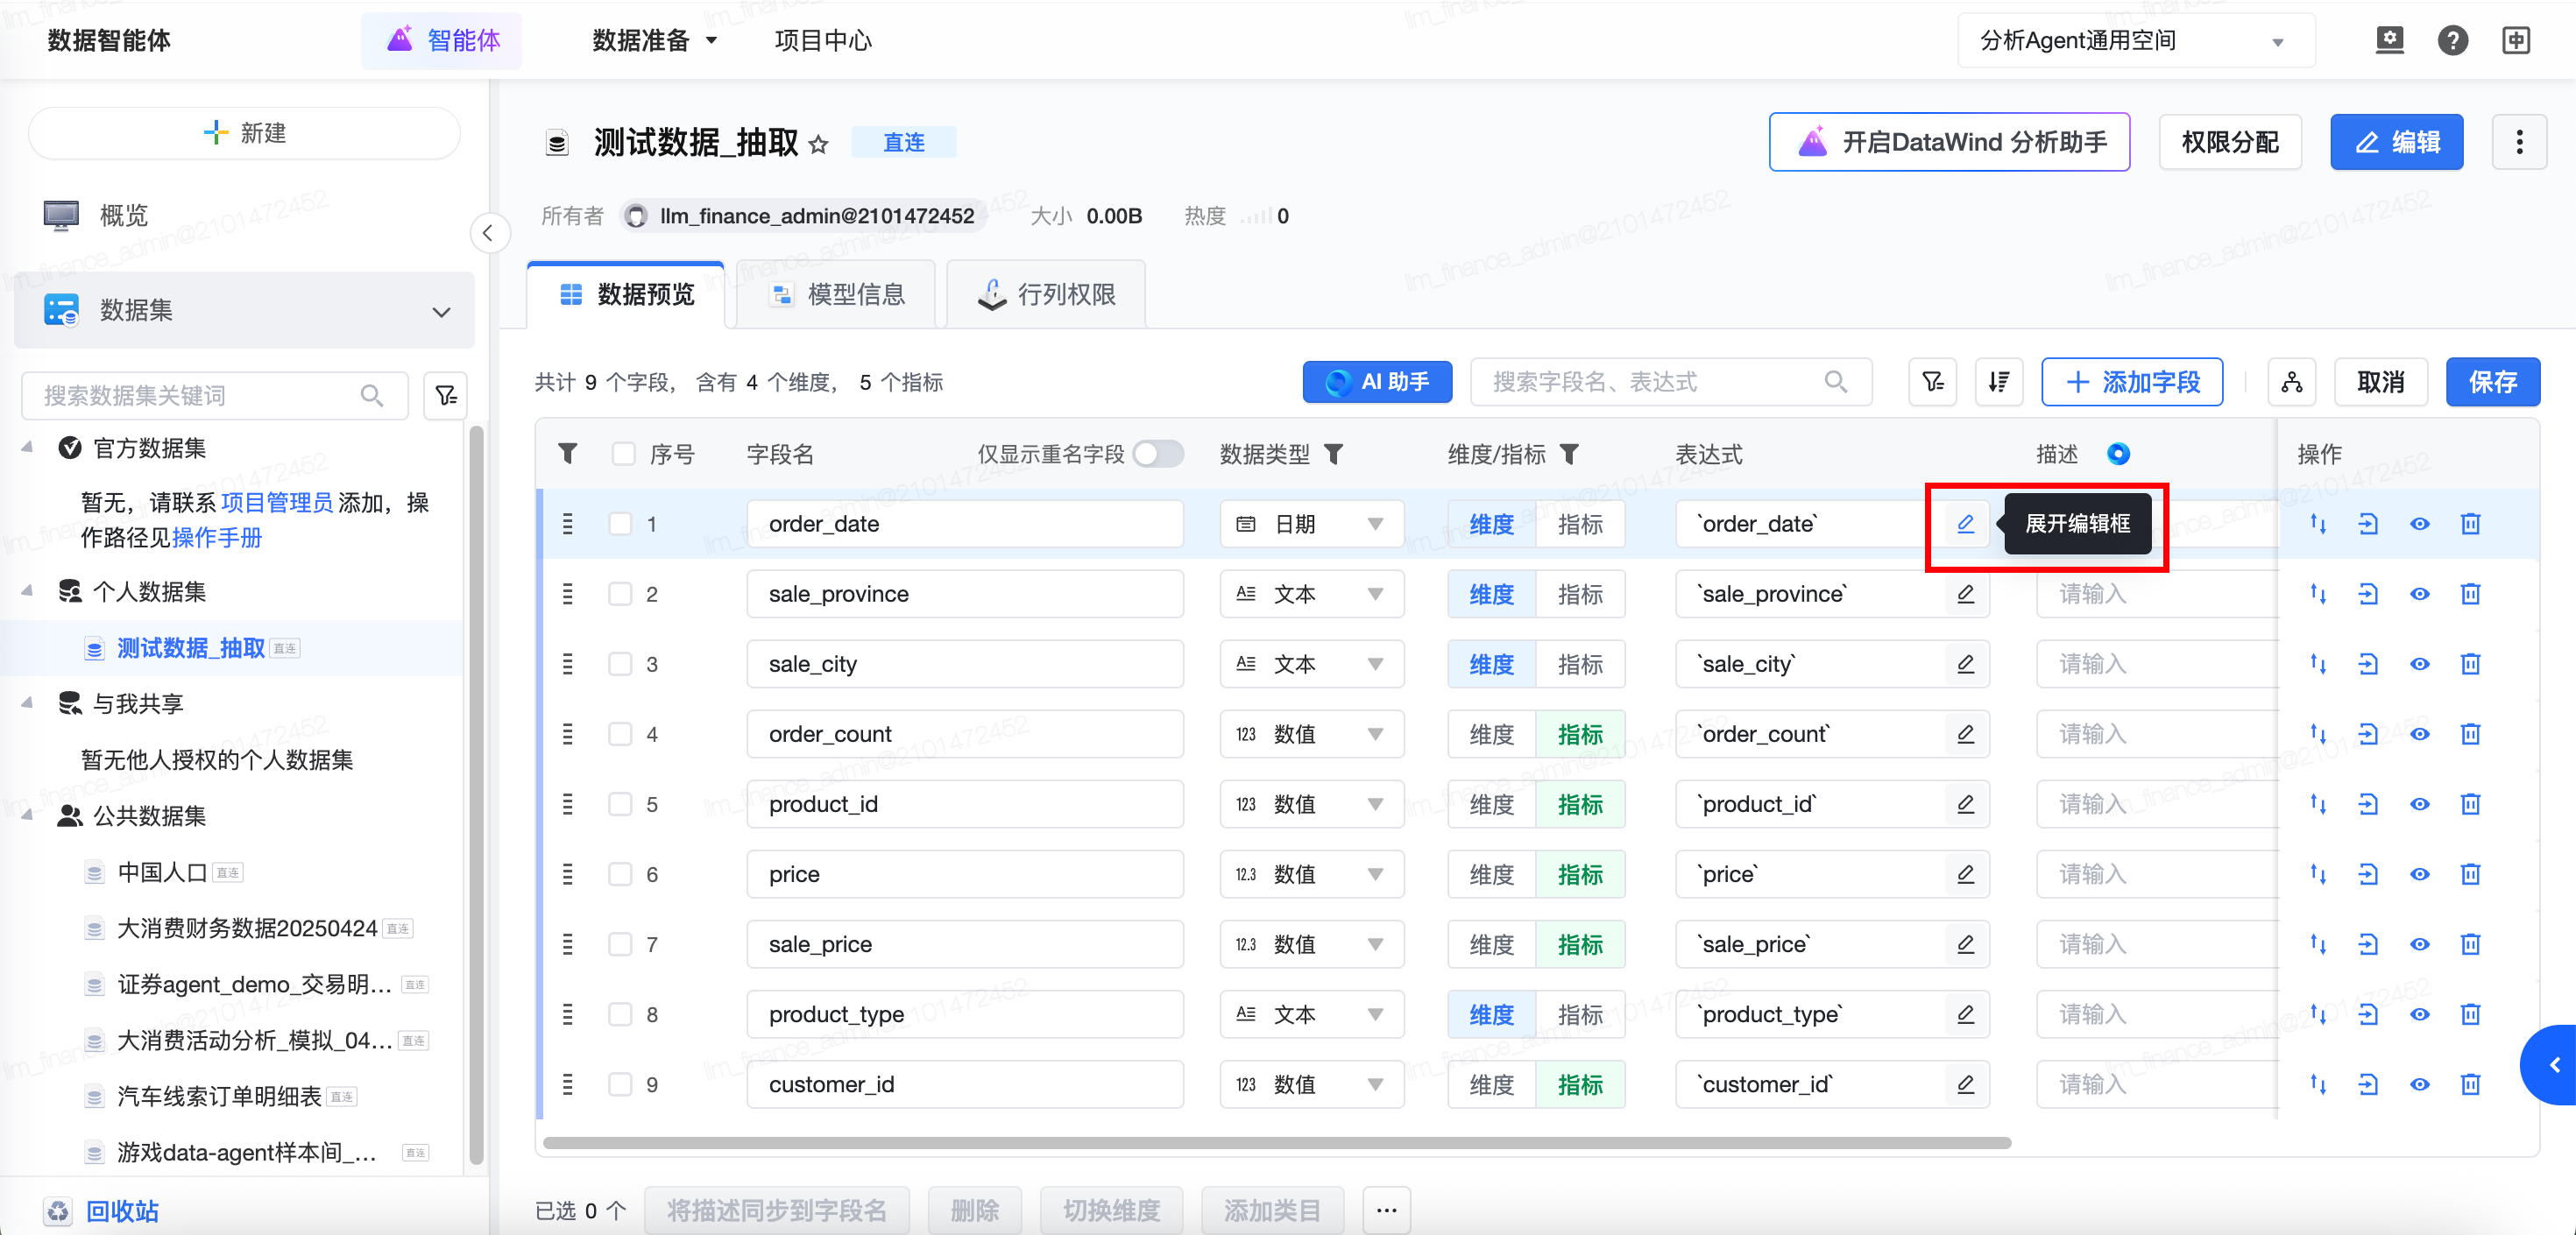Switch to the 模型信息 tab
Viewport: 2576px width, 1235px height.
click(836, 294)
